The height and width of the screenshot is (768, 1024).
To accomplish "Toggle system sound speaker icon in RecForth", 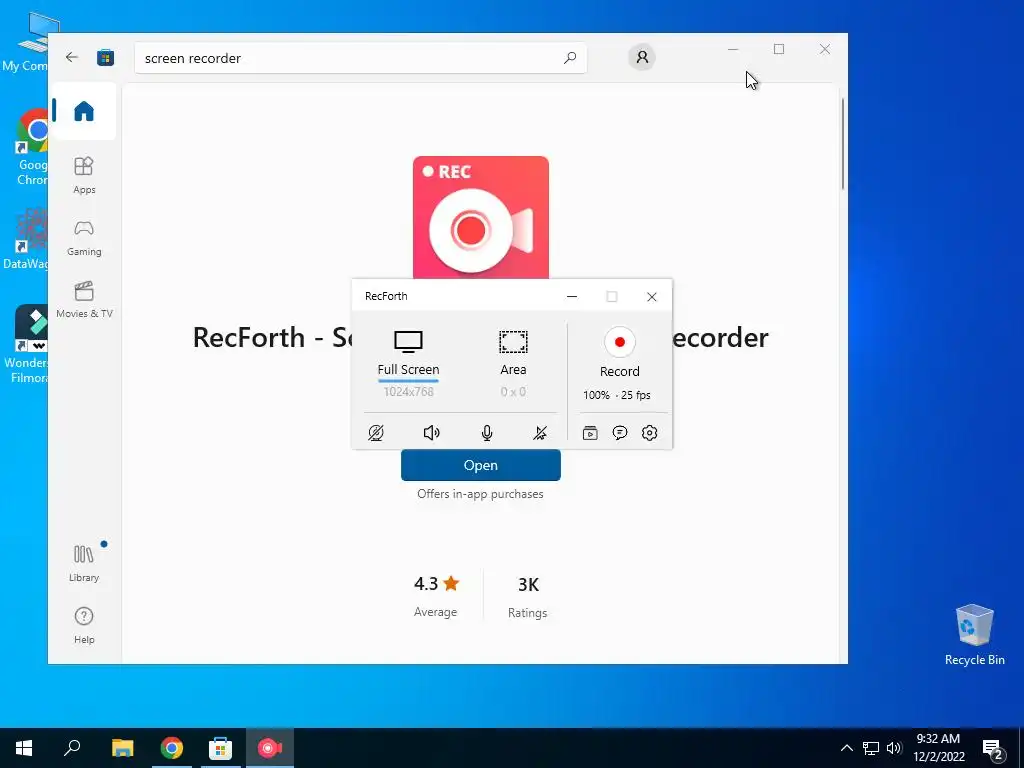I will click(431, 432).
